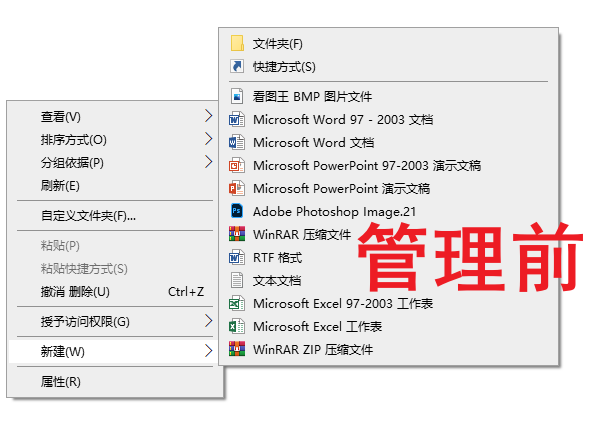Viewport: 595px width, 434px height.
Task: Expand the 分组依据(P) submenu arrow
Action: (208, 162)
